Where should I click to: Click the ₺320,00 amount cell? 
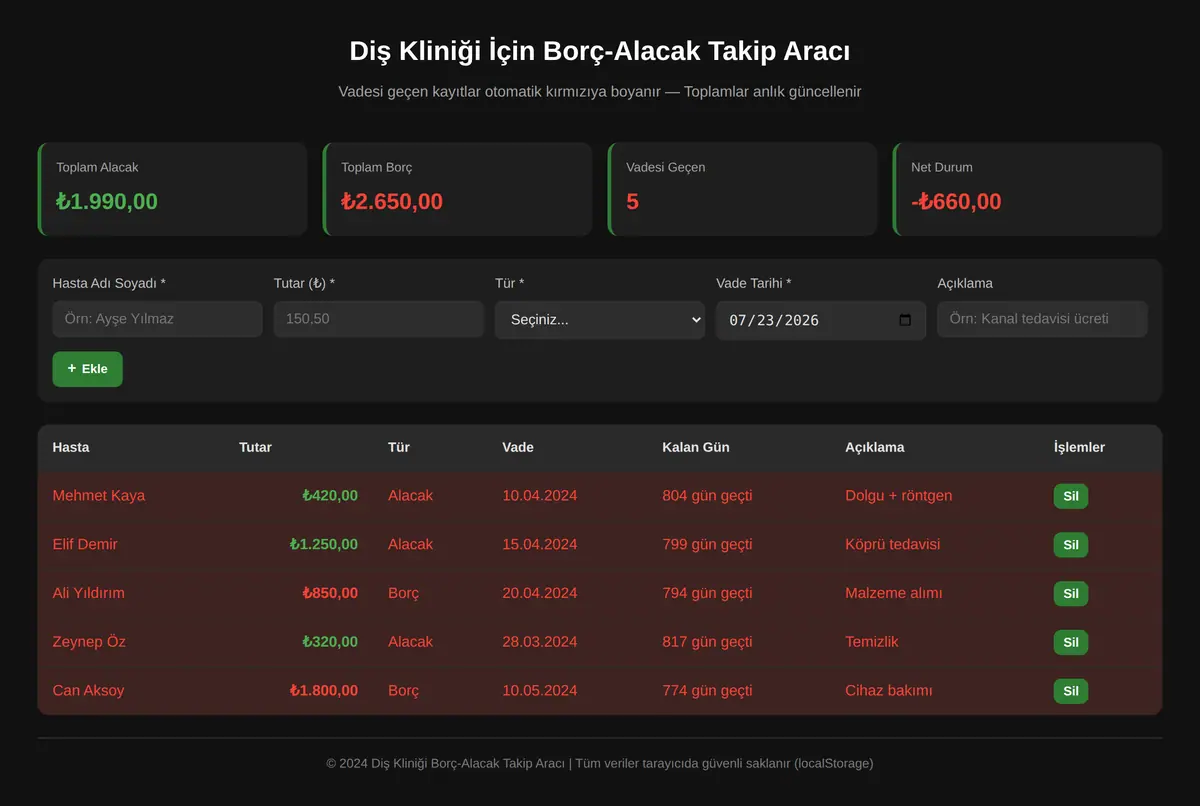330,641
